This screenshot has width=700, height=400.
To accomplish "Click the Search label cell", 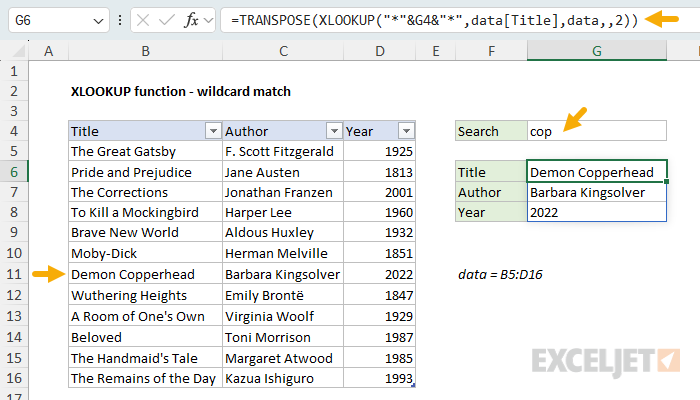I will (x=491, y=131).
